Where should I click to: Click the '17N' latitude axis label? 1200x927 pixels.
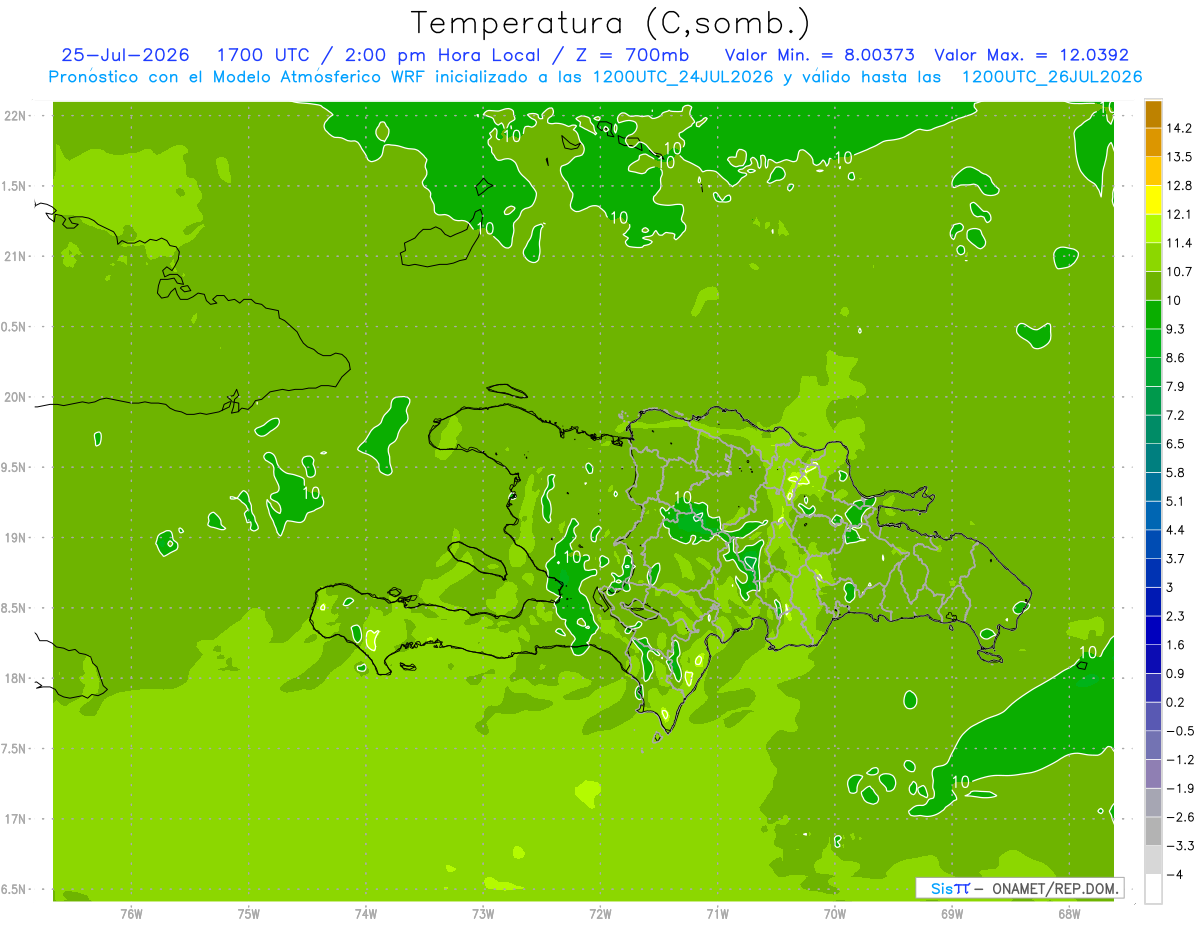coord(15,819)
